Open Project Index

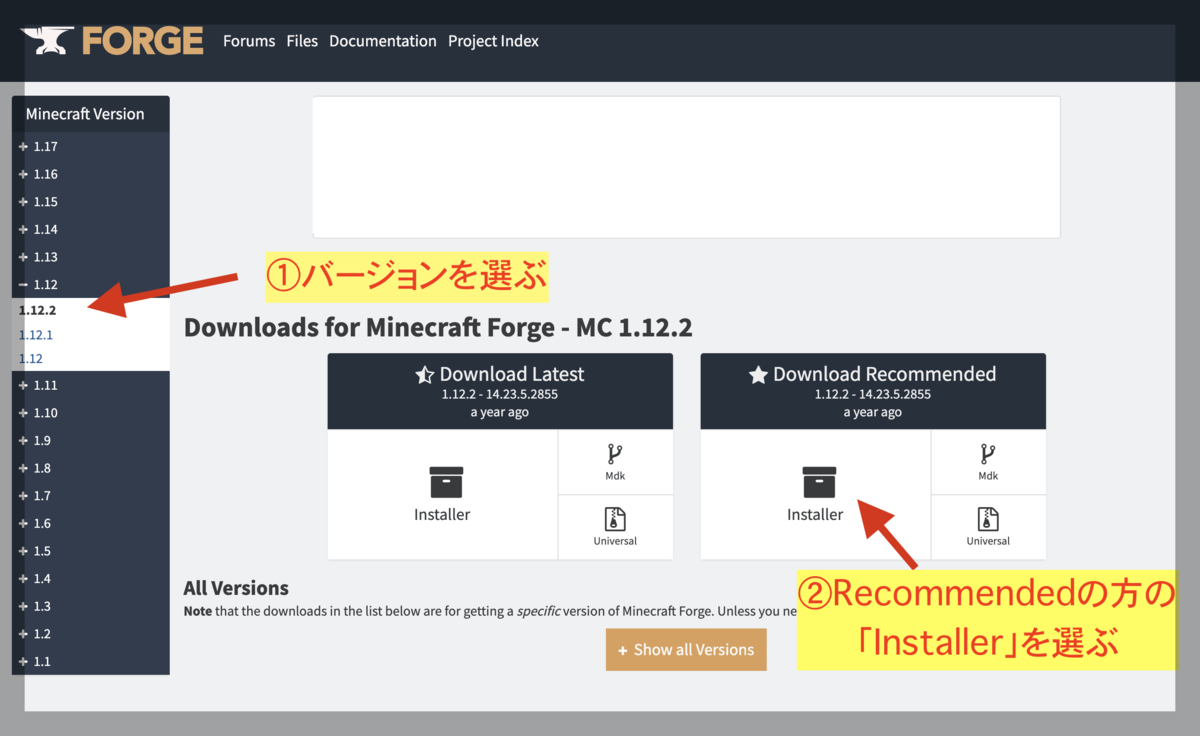coord(493,41)
